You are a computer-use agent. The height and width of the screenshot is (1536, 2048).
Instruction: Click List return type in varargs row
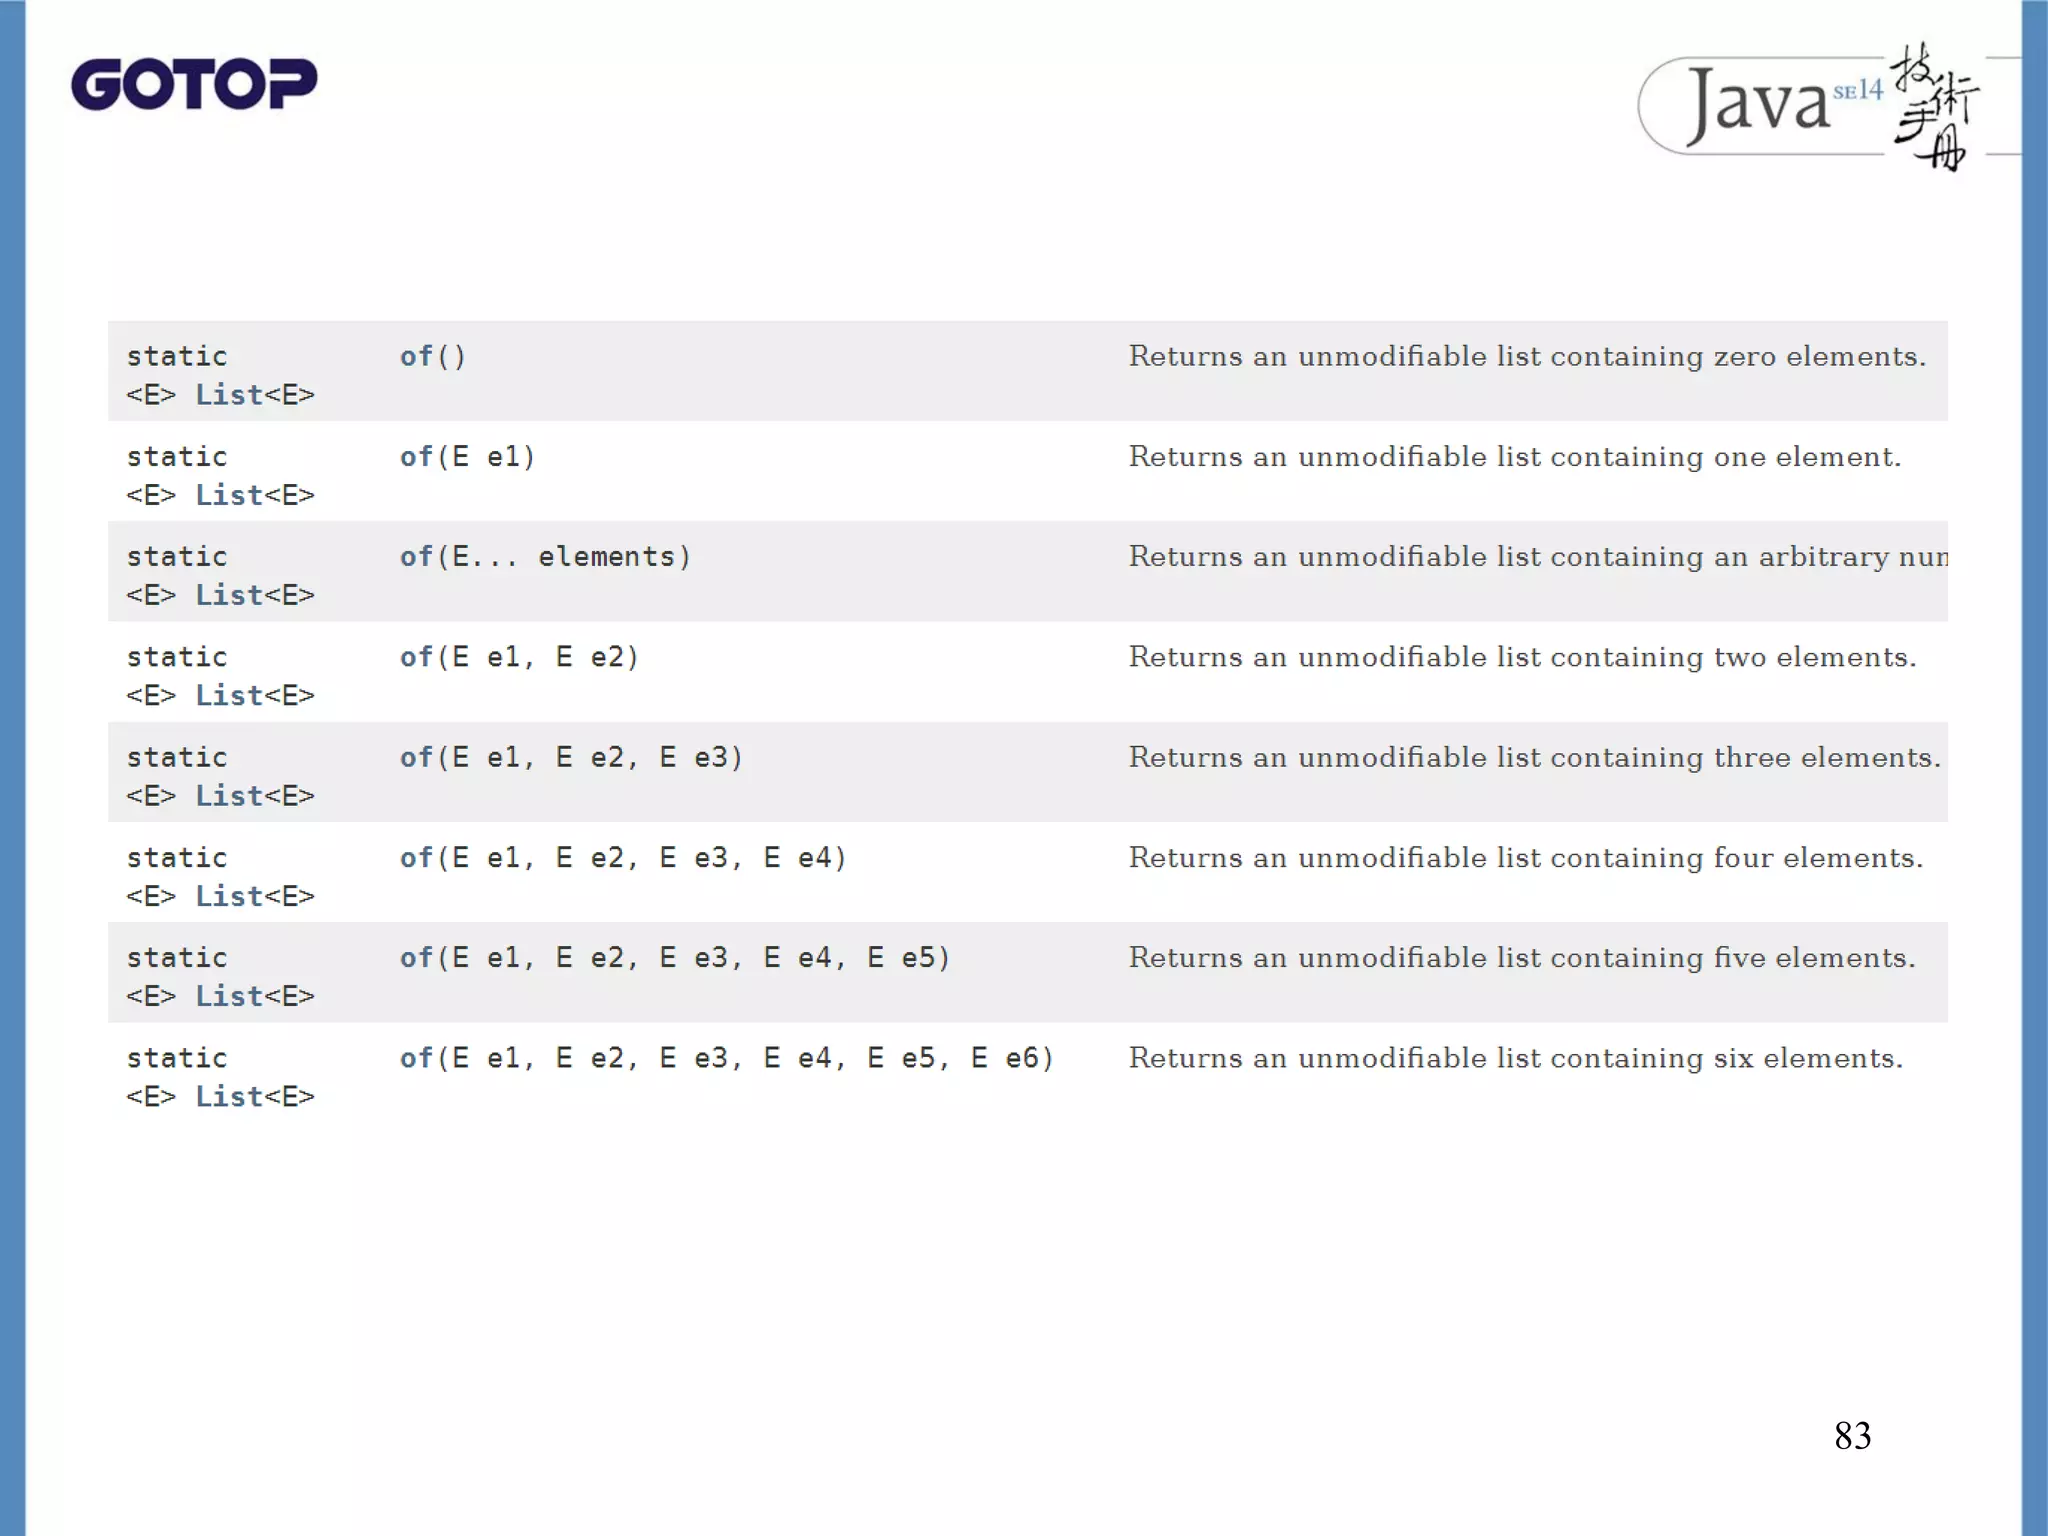point(228,596)
